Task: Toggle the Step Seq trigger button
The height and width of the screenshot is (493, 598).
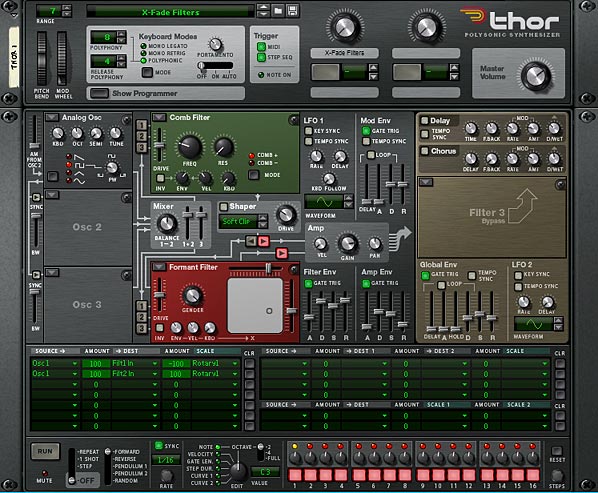Action: coord(261,57)
